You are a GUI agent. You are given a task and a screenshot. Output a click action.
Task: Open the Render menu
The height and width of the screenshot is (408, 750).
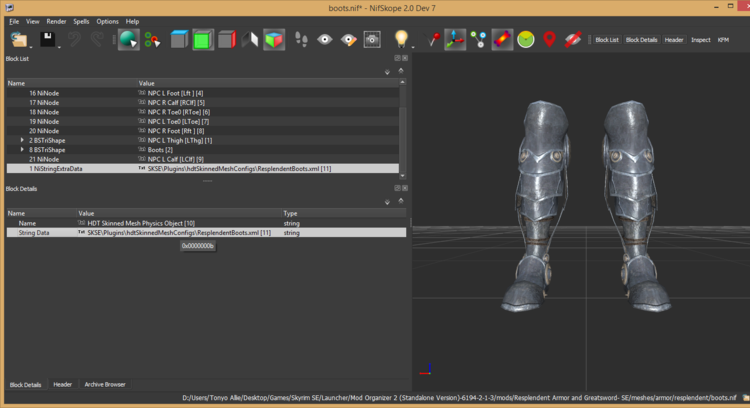click(56, 22)
